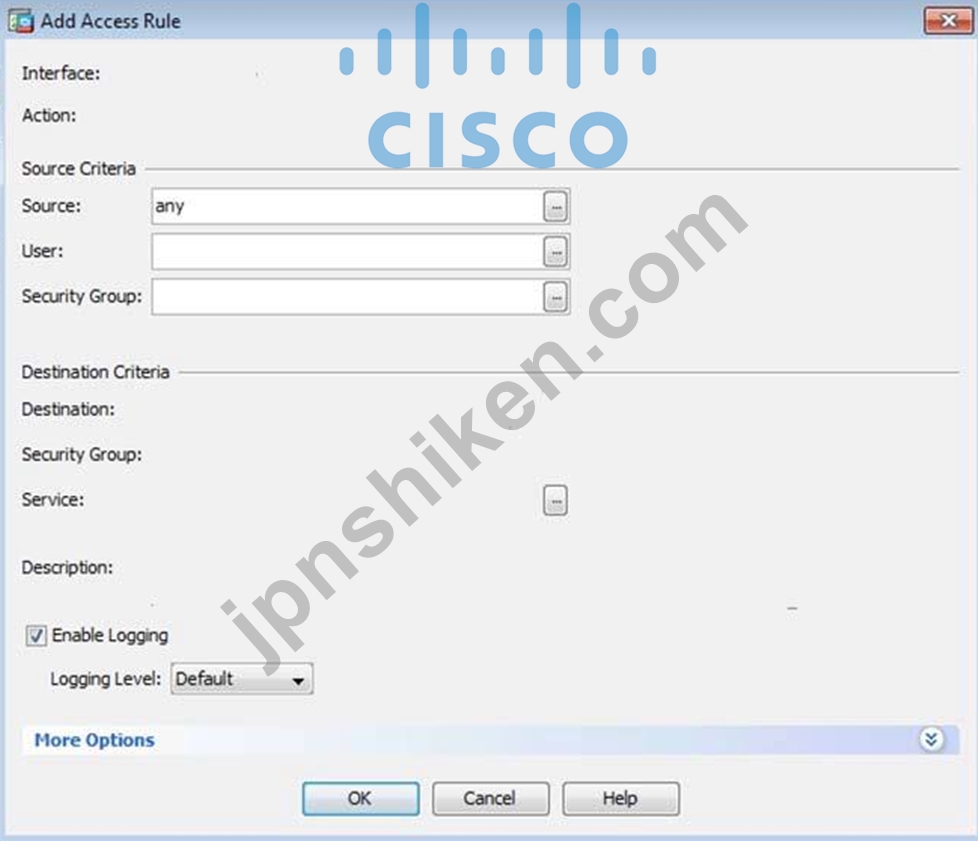The width and height of the screenshot is (978, 841).
Task: Open Help for access rules
Action: [x=621, y=799]
